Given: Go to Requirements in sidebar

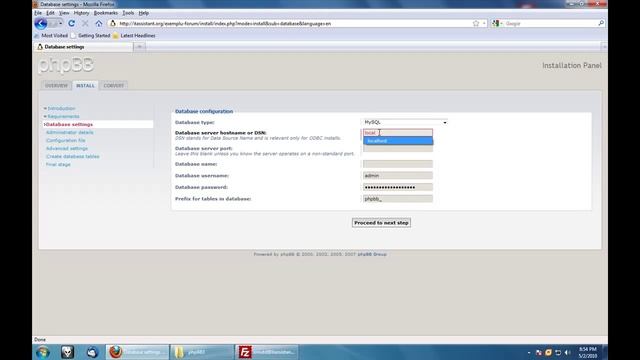Looking at the screenshot, I should coord(64,116).
